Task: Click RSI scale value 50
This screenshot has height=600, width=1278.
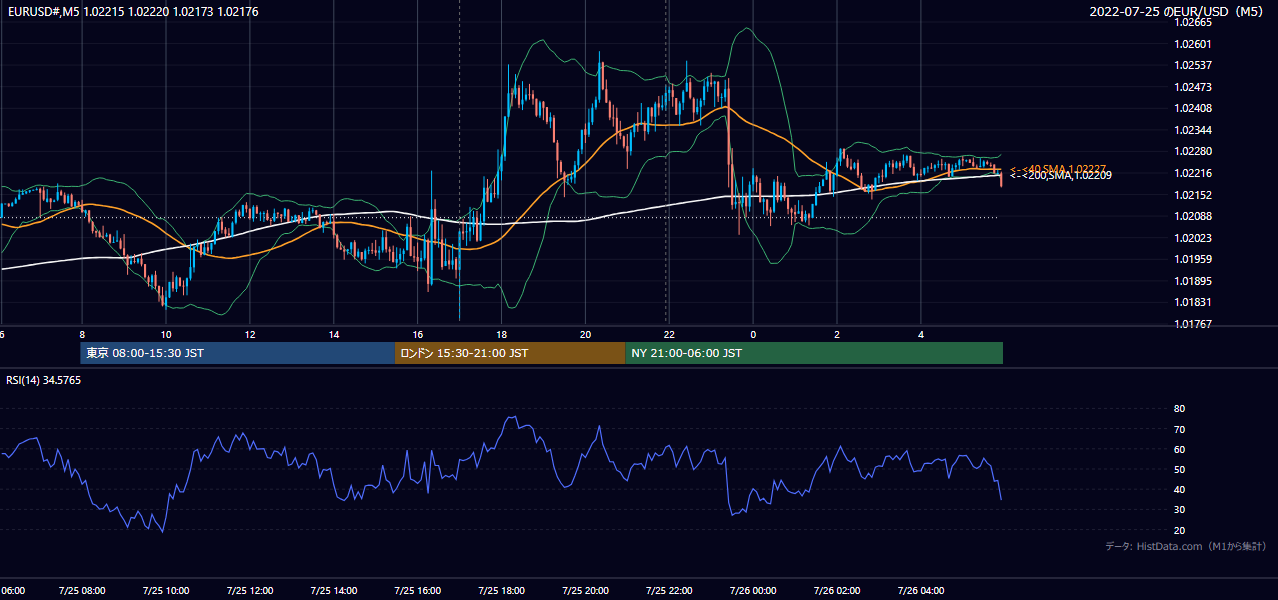Action: click(x=1179, y=469)
